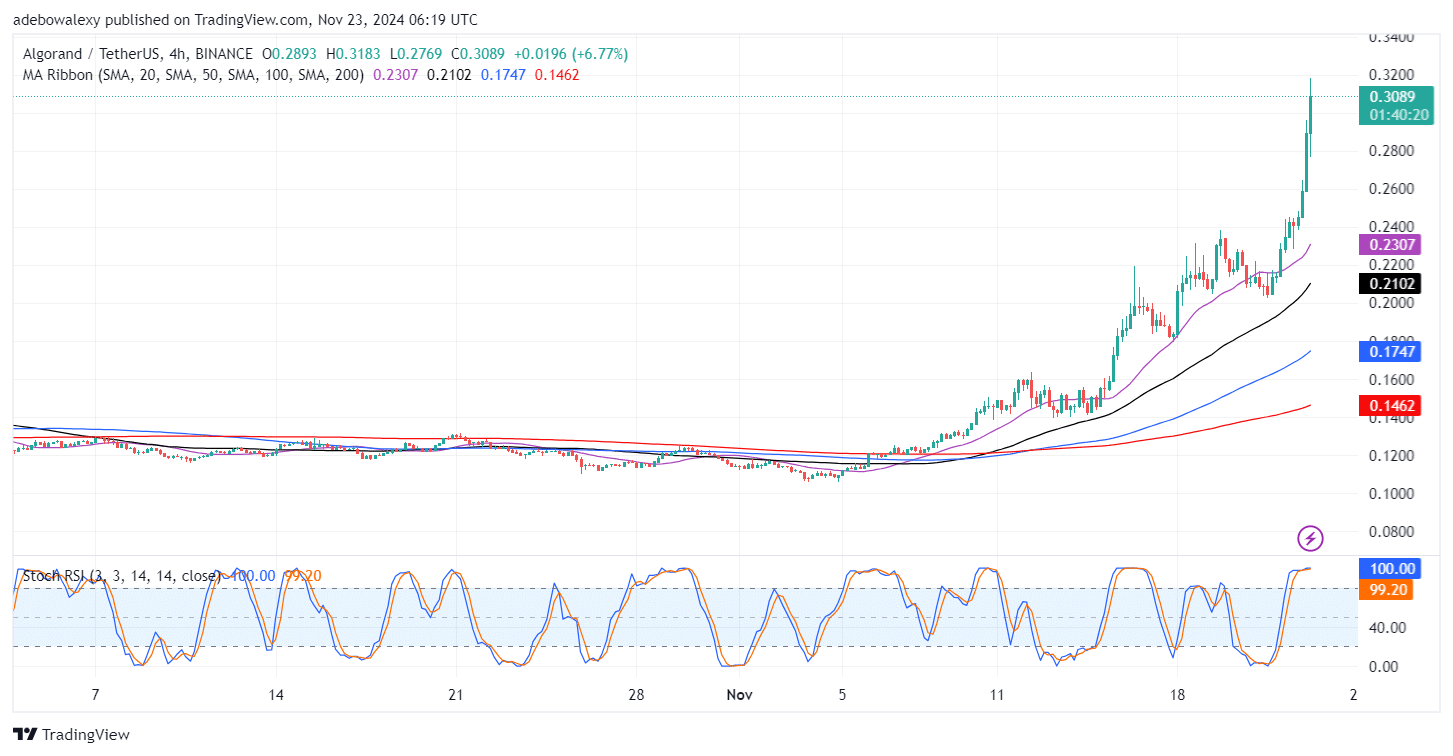Click the 11 date label on time axis
1453x756 pixels.
996,695
